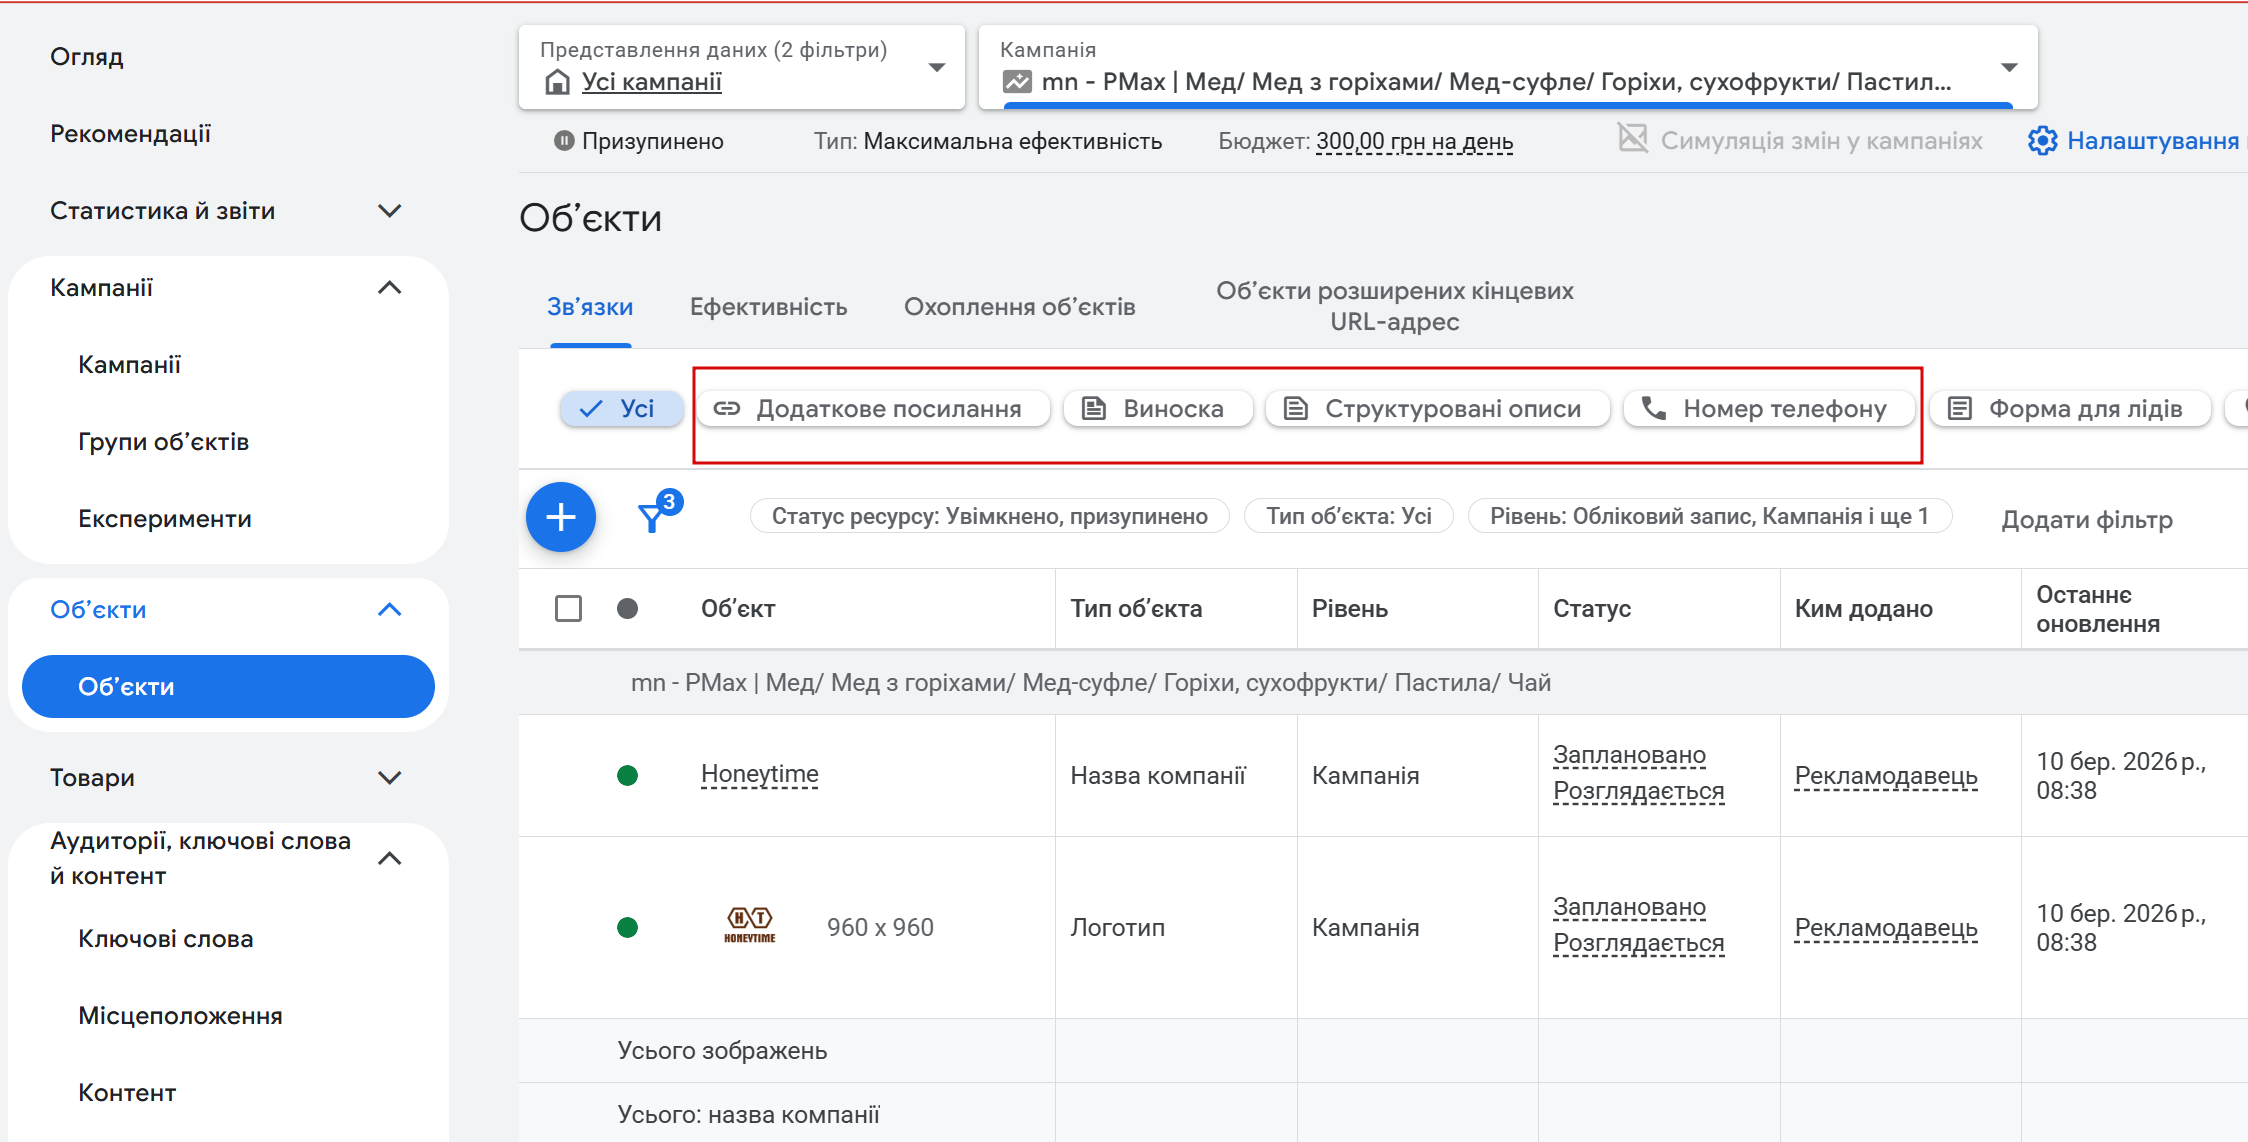Open the Представлення даних dropdown arrow
The image size is (2248, 1142).
[x=937, y=67]
